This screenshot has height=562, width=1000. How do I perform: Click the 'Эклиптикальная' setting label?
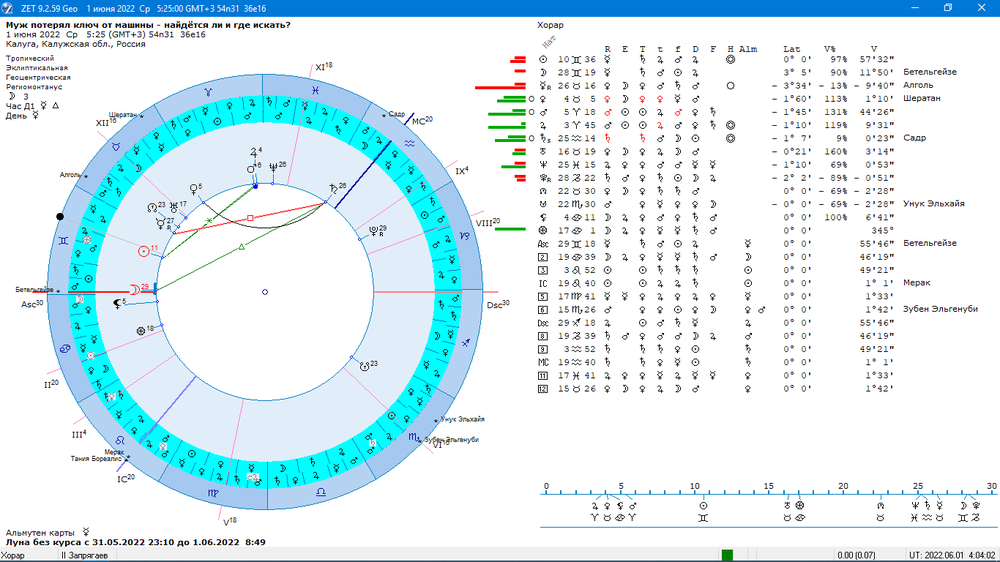point(37,68)
